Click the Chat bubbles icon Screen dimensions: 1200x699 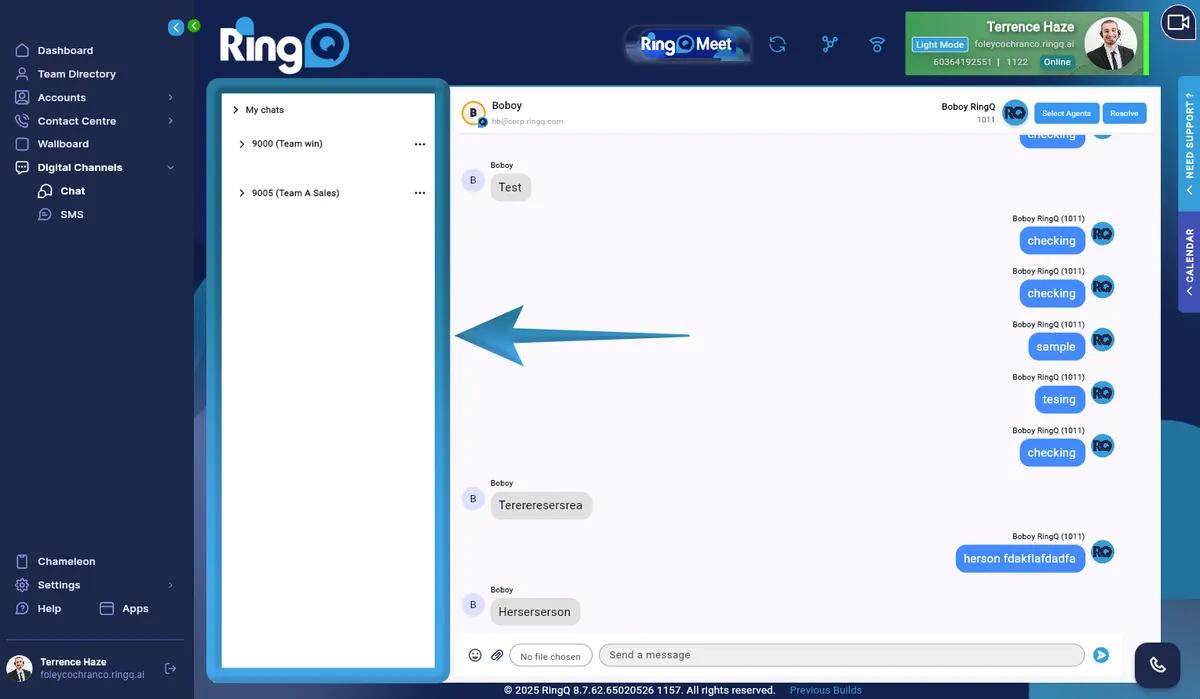(x=45, y=191)
